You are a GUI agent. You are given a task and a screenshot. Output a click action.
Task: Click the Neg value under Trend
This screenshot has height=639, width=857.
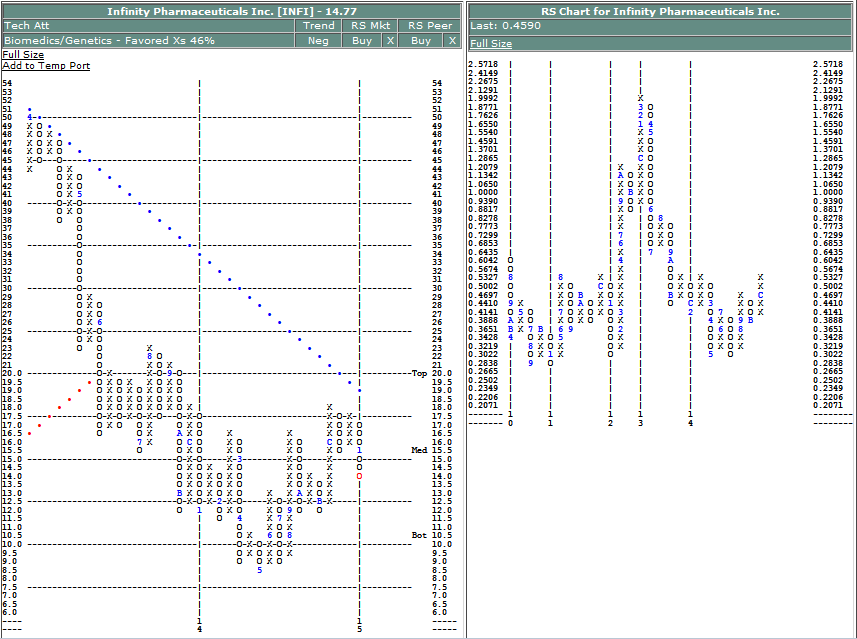click(319, 40)
